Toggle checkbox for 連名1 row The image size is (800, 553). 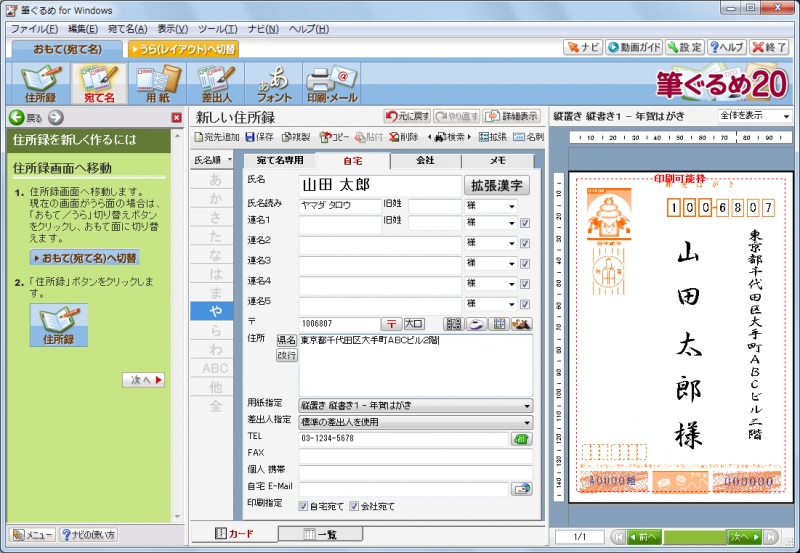(525, 223)
